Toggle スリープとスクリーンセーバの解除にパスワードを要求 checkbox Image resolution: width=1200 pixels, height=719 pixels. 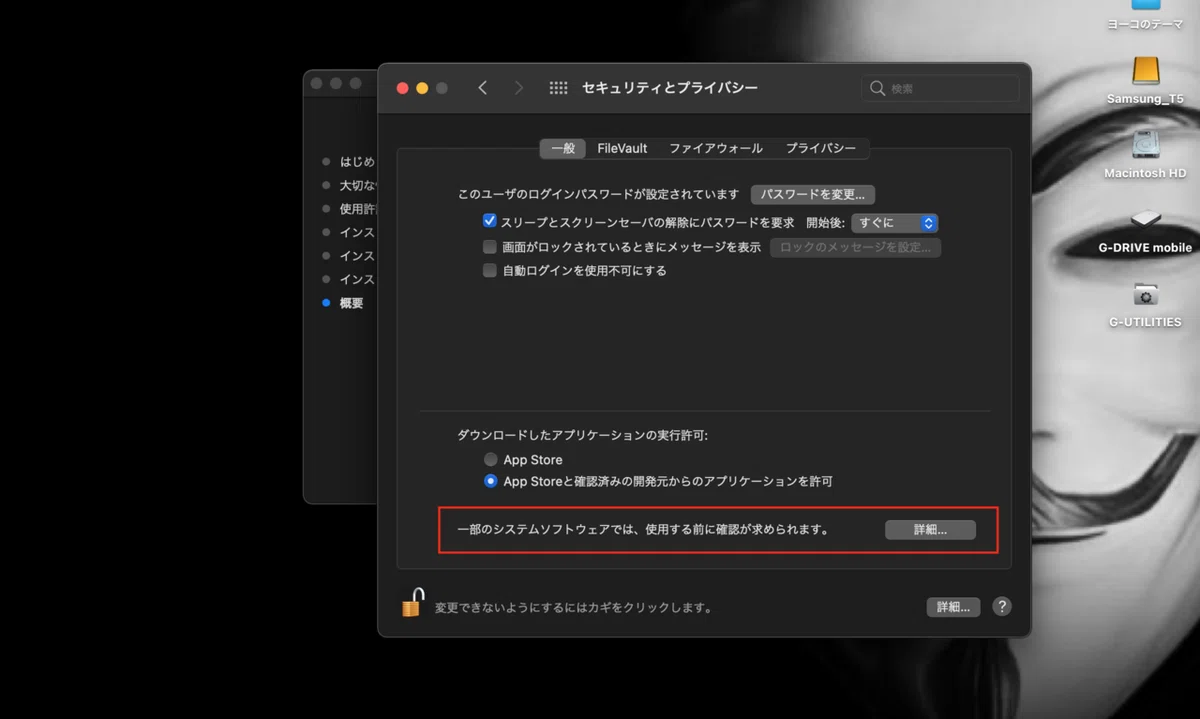(490, 222)
